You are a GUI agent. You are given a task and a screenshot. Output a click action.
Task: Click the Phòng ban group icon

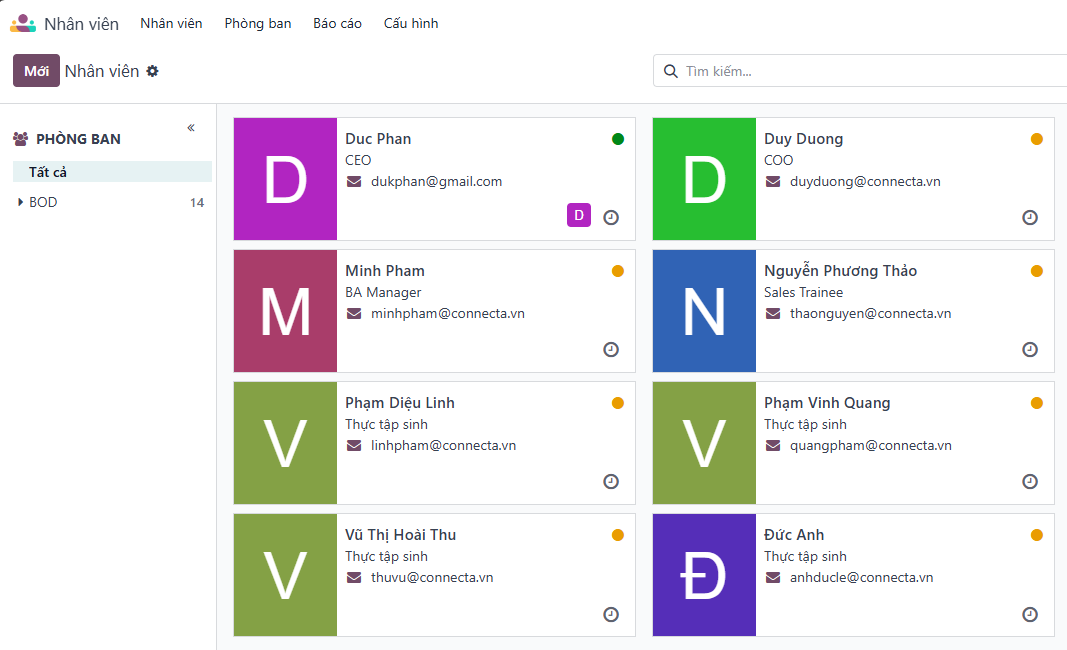20,139
